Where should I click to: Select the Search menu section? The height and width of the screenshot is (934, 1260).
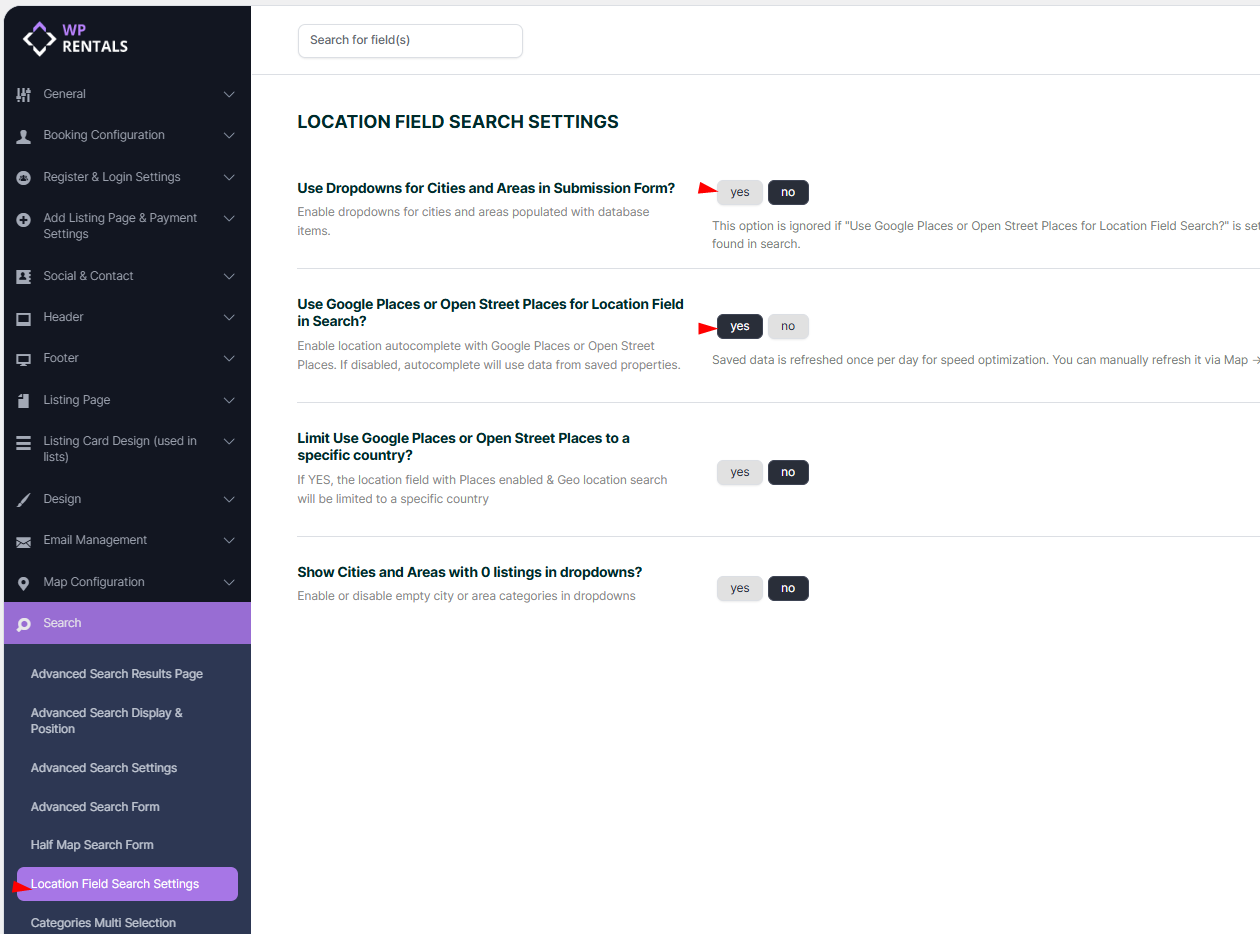coord(127,623)
